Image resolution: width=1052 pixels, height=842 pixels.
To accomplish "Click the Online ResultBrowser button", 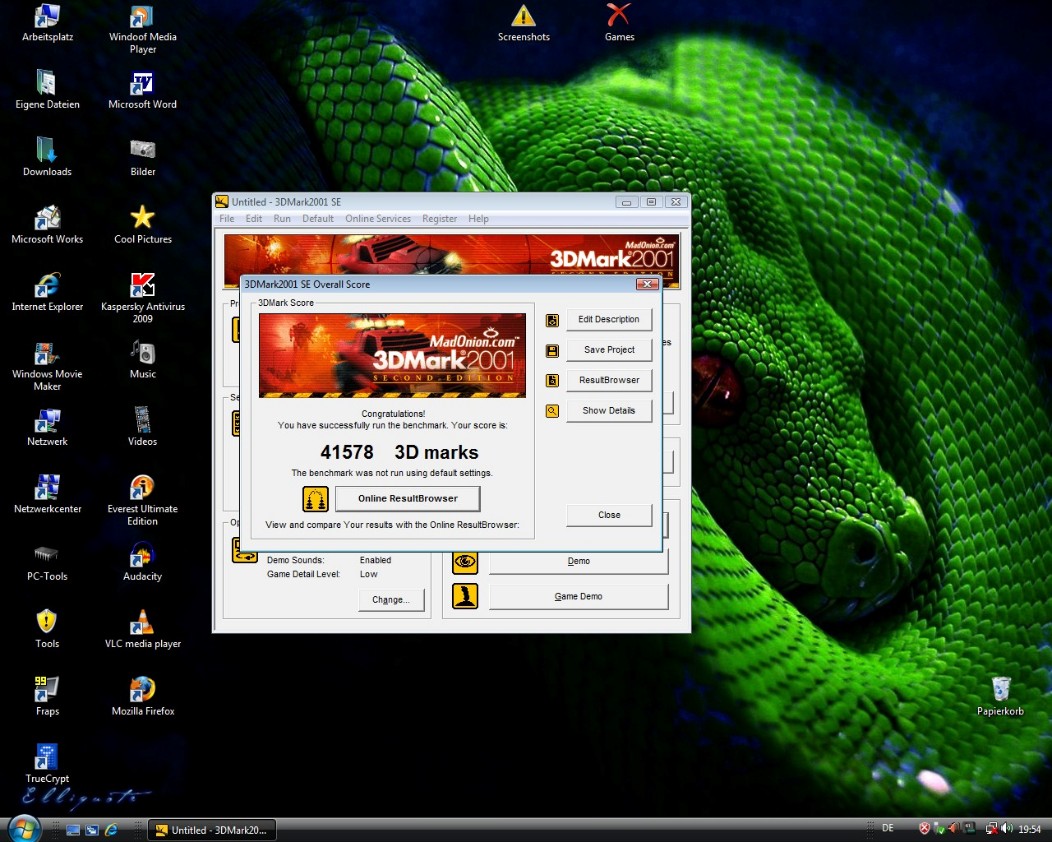I will point(407,498).
